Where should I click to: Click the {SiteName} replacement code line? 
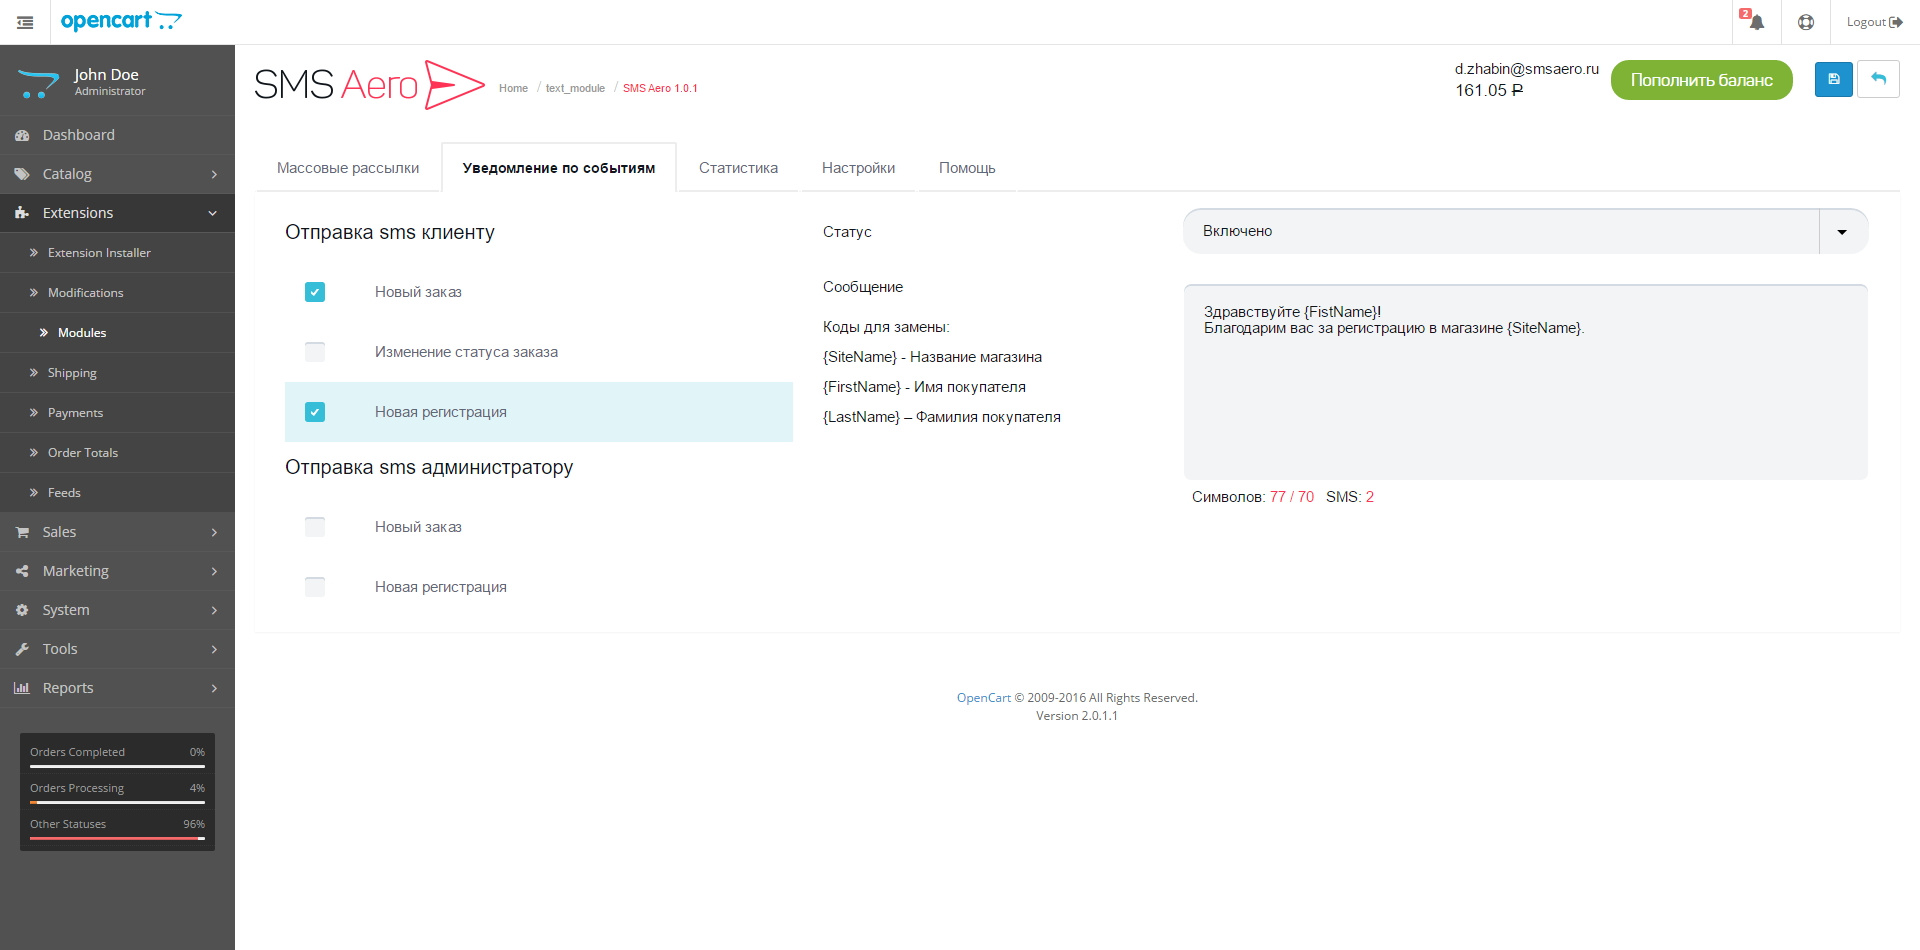(x=932, y=357)
